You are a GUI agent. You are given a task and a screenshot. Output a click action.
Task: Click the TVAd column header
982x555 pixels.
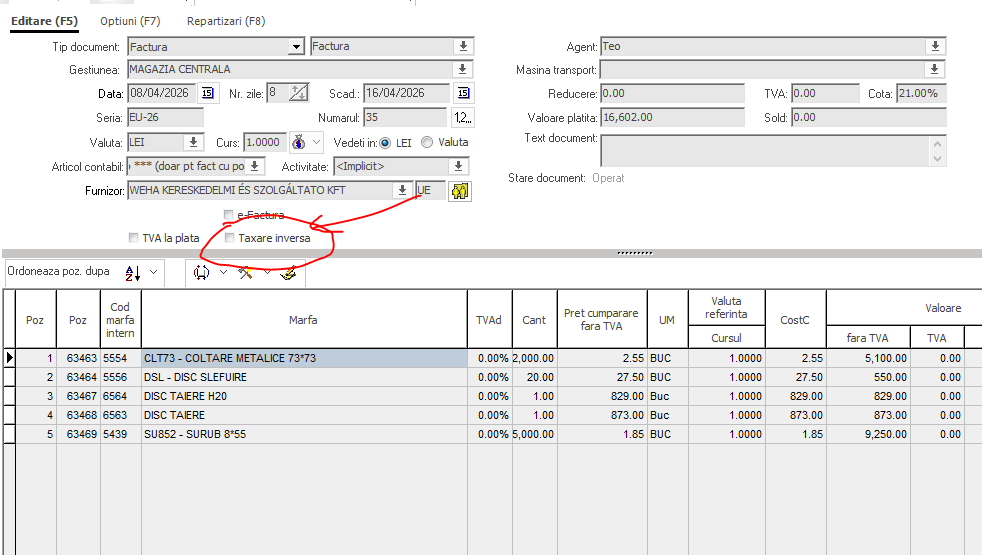[489, 319]
